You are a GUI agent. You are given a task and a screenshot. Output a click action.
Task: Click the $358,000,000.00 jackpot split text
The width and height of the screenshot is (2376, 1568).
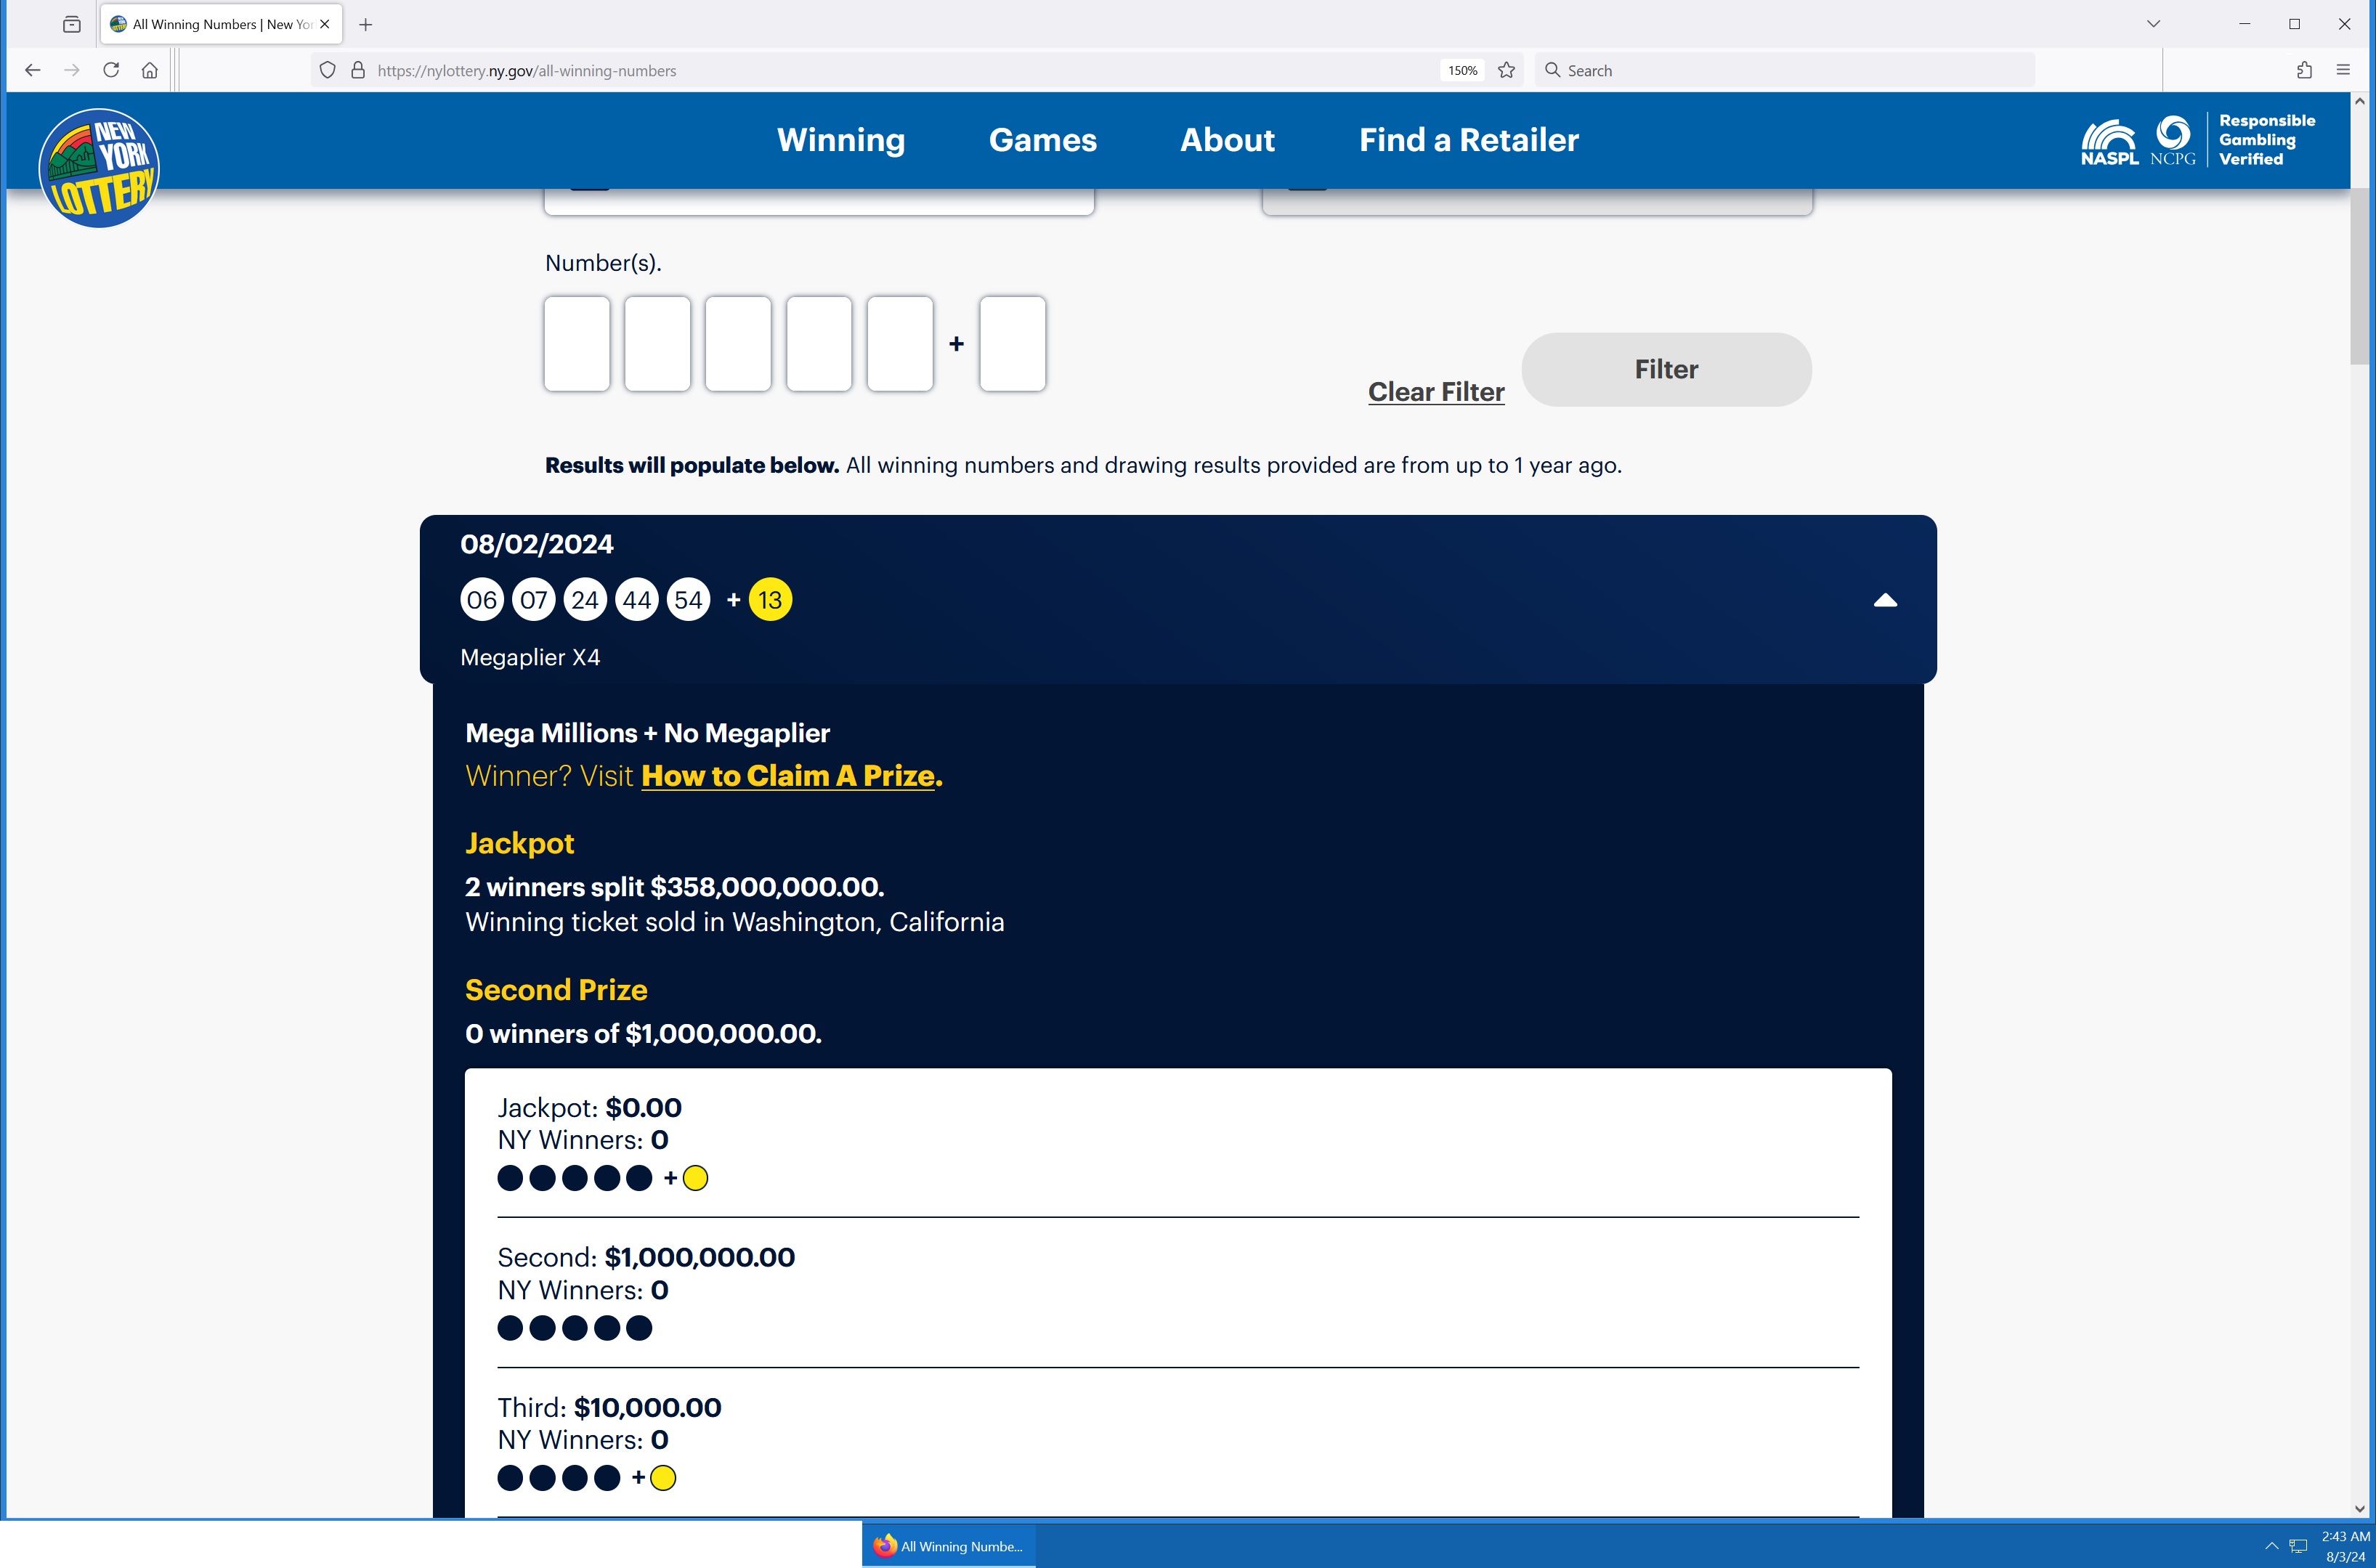(675, 887)
